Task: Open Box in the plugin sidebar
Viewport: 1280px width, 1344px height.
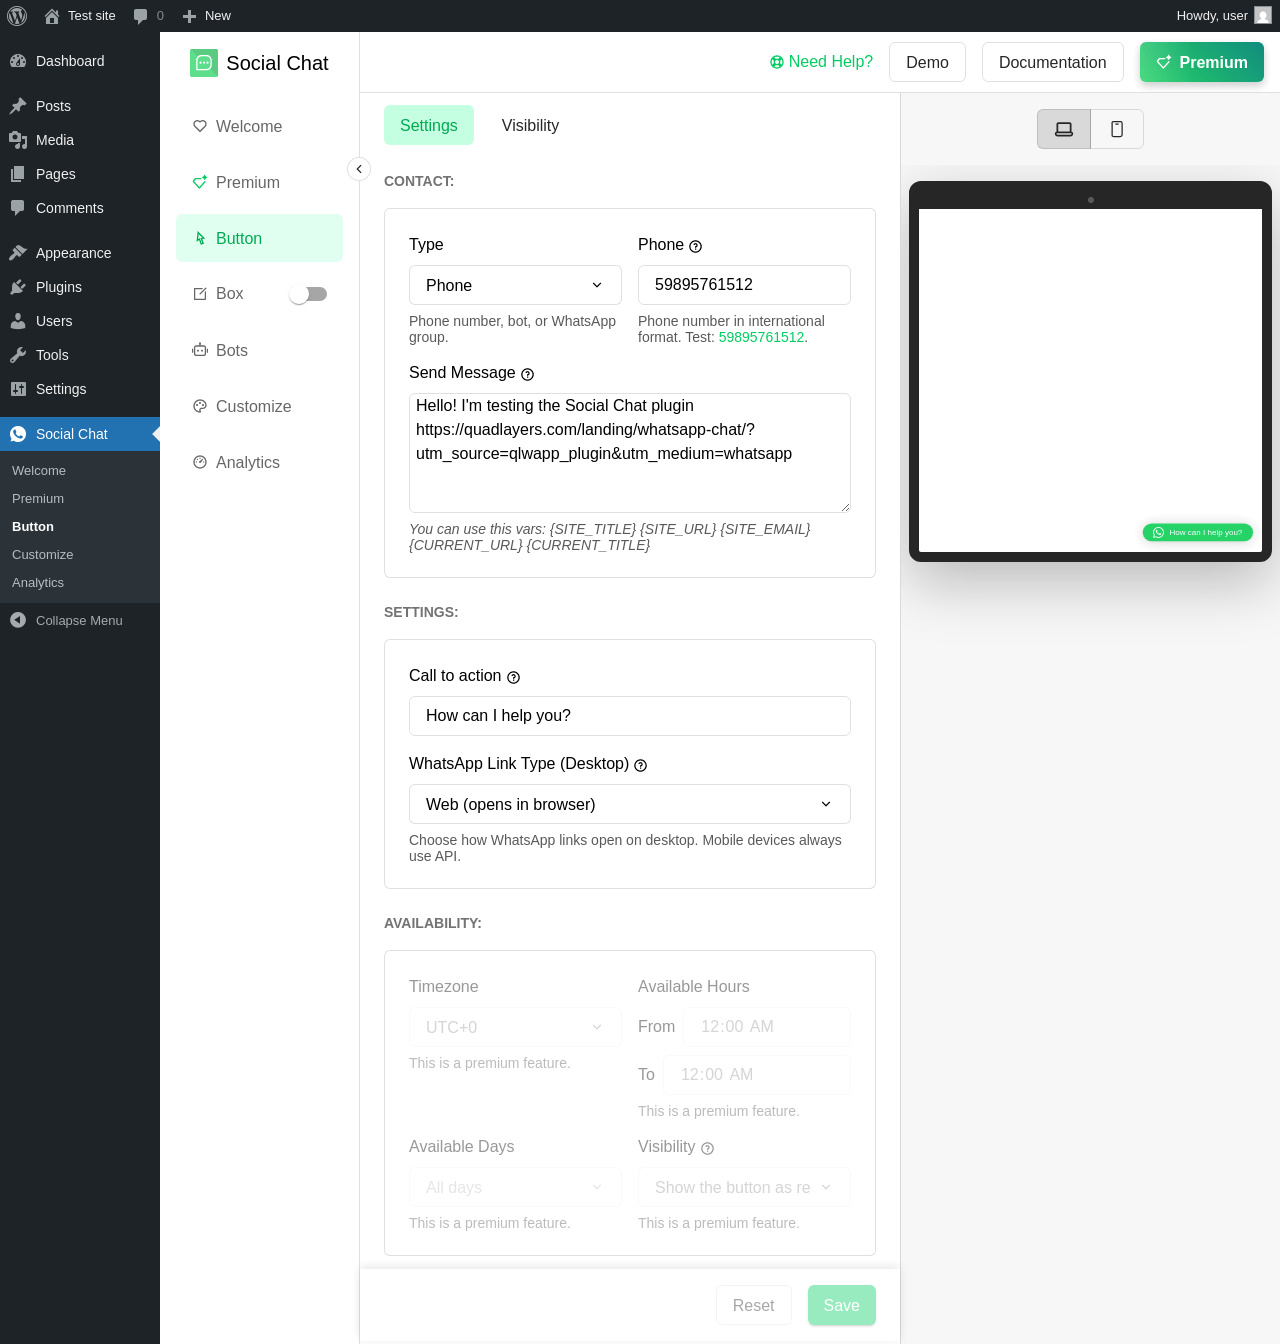Action: point(230,294)
